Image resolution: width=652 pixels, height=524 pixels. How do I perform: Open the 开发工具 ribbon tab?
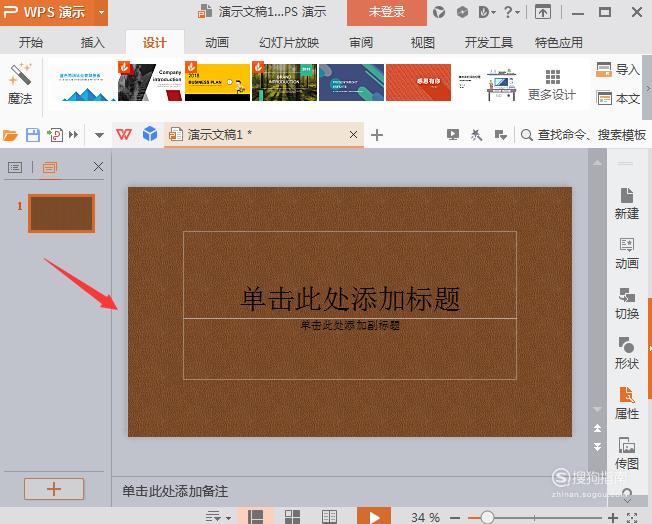[489, 42]
